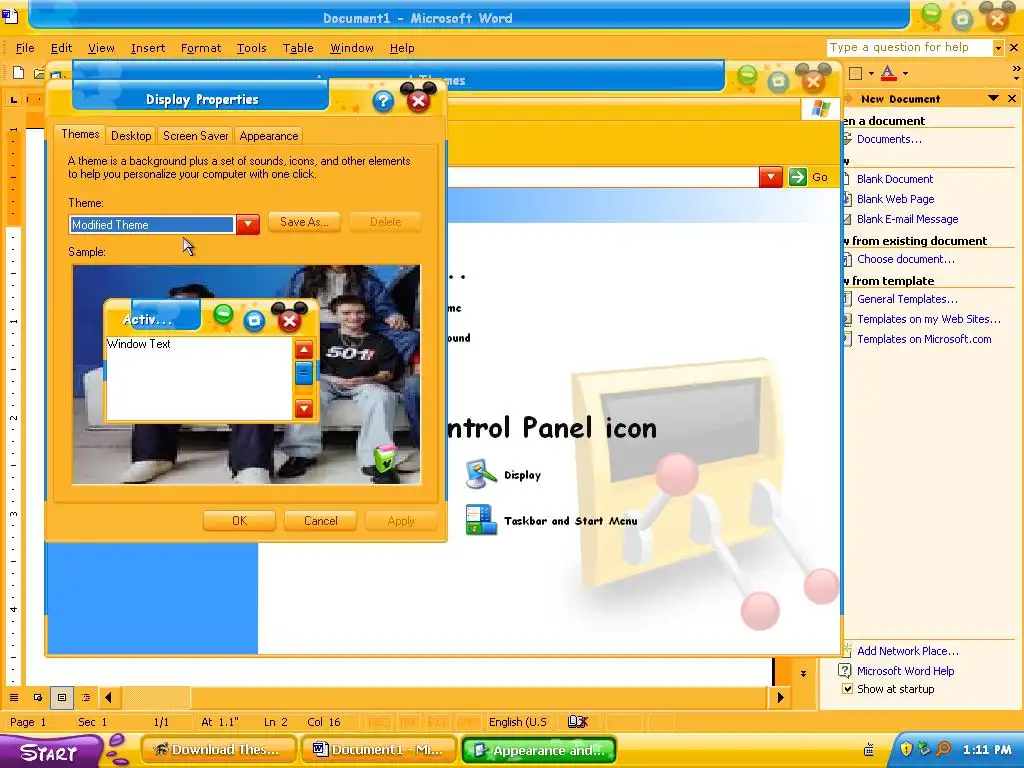Switch to the Appearance tab

pos(268,136)
